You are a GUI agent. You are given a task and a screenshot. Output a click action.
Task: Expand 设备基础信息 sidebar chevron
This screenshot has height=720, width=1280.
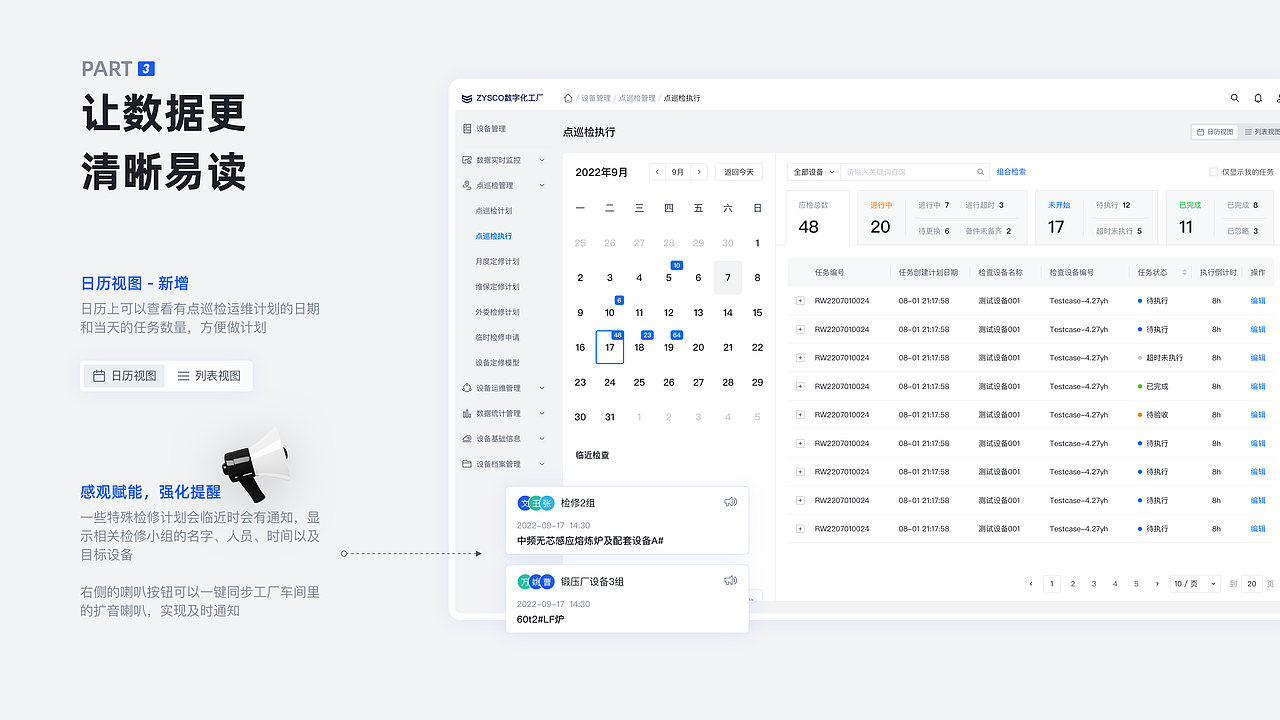pyautogui.click(x=542, y=438)
